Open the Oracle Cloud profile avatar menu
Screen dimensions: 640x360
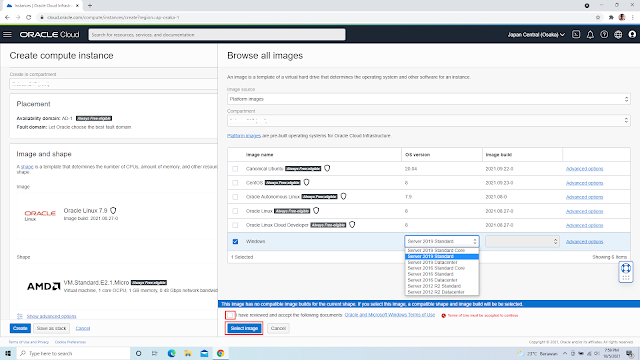(x=632, y=35)
